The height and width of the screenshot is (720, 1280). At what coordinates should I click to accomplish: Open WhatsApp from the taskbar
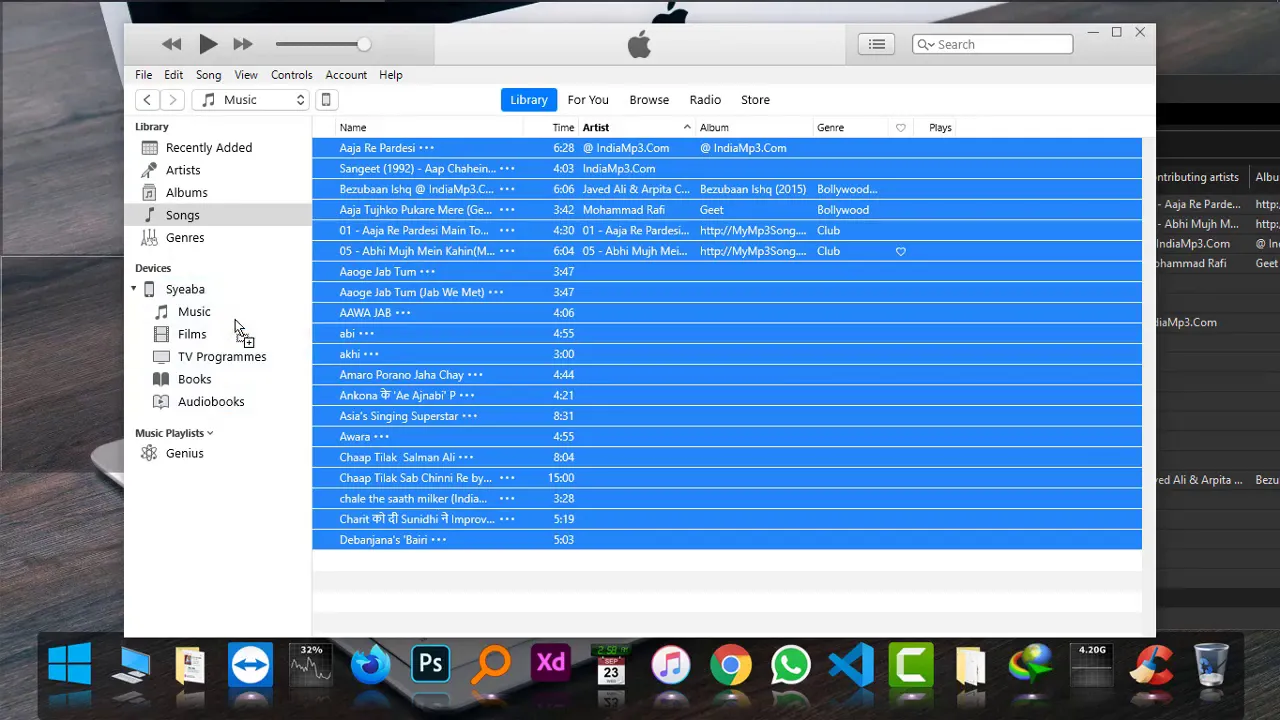[x=791, y=664]
